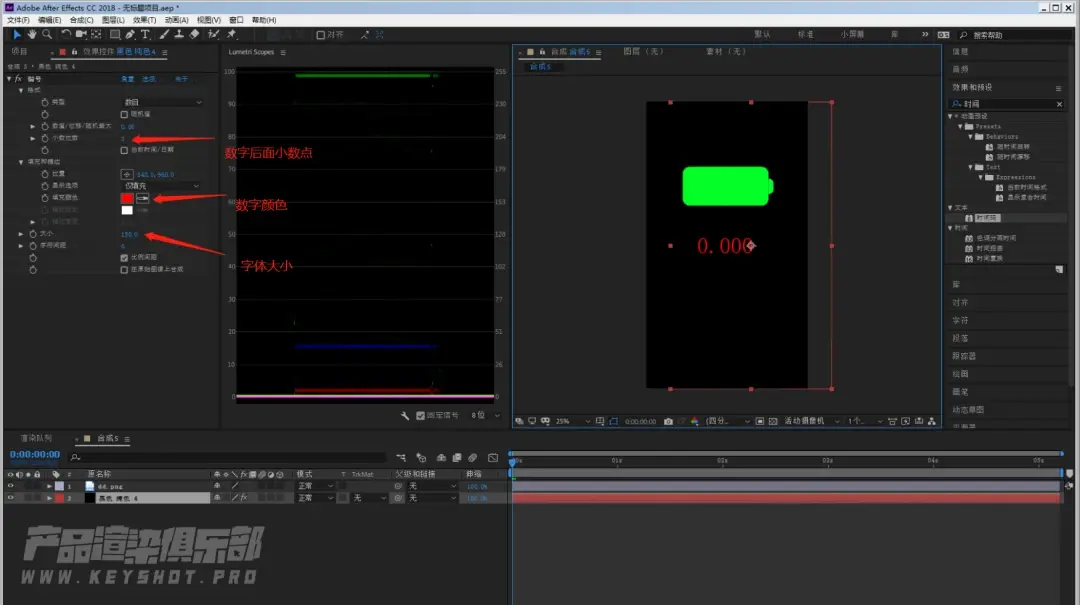Screen dimensions: 1080x605
Task: Select the Roto Brush tool
Action: [x=214, y=34]
